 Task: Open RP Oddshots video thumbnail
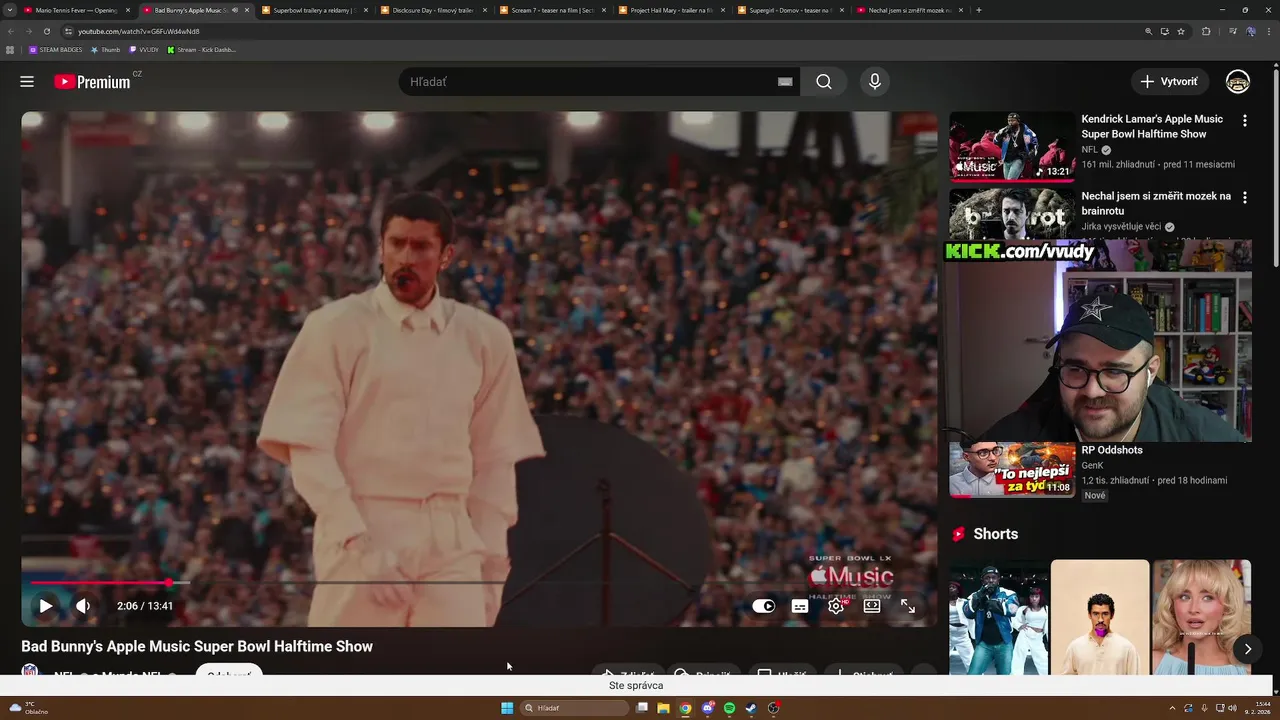tap(1012, 470)
